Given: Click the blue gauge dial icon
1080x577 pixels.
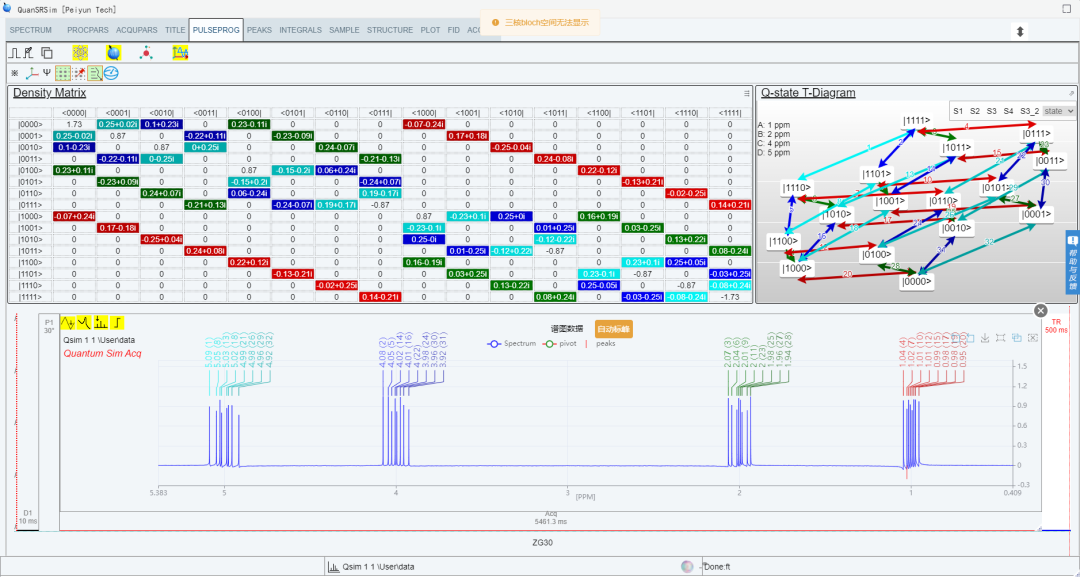Looking at the screenshot, I should coord(111,73).
